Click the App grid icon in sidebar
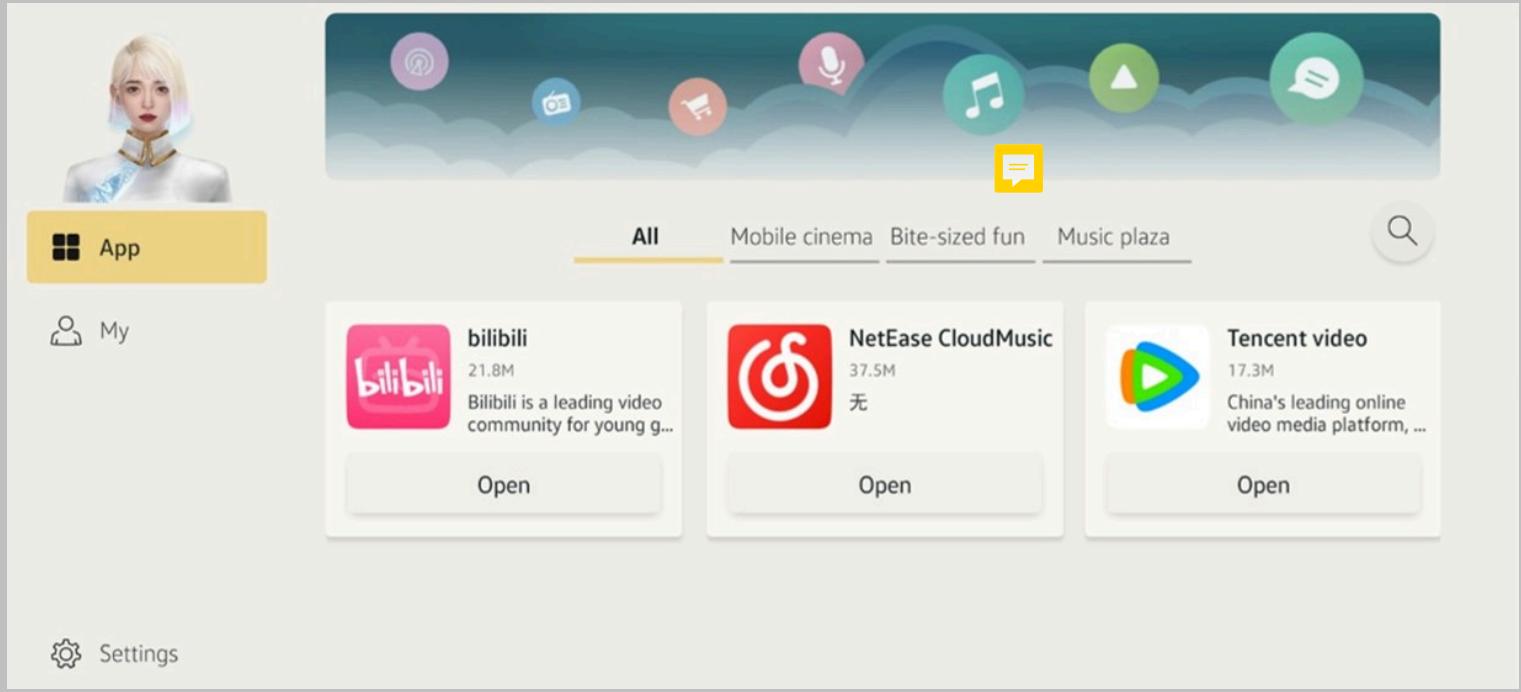 pyautogui.click(x=66, y=248)
